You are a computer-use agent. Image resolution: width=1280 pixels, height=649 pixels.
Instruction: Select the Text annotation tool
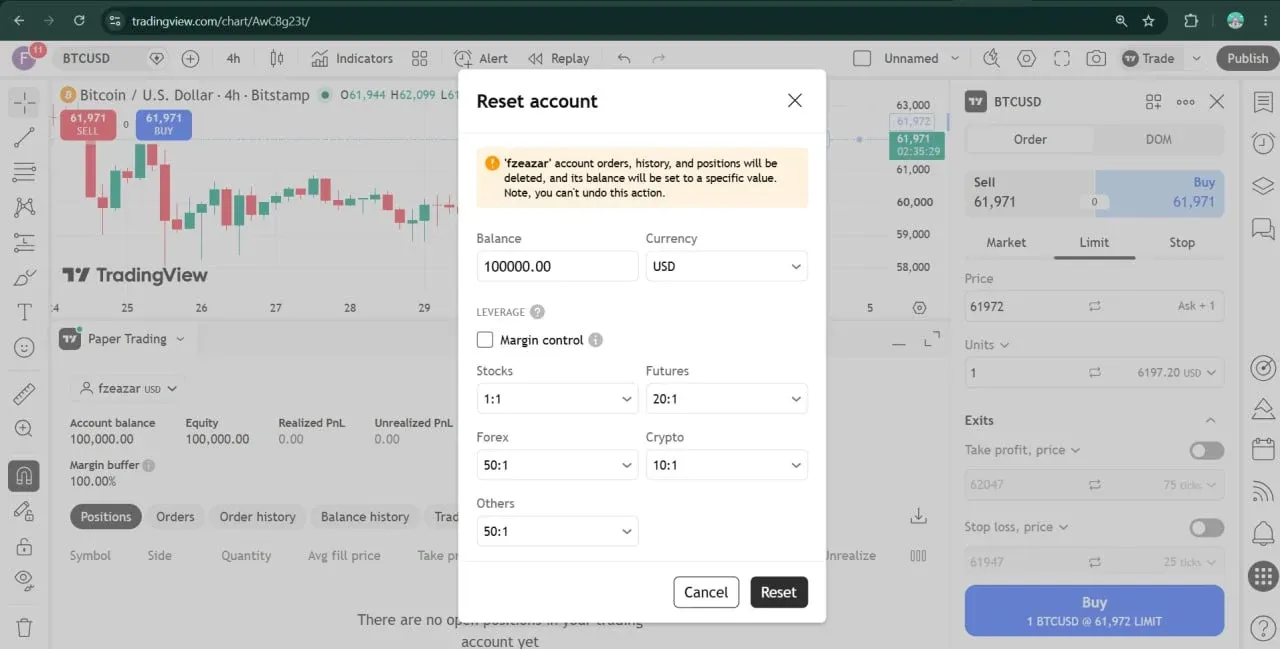(x=24, y=312)
